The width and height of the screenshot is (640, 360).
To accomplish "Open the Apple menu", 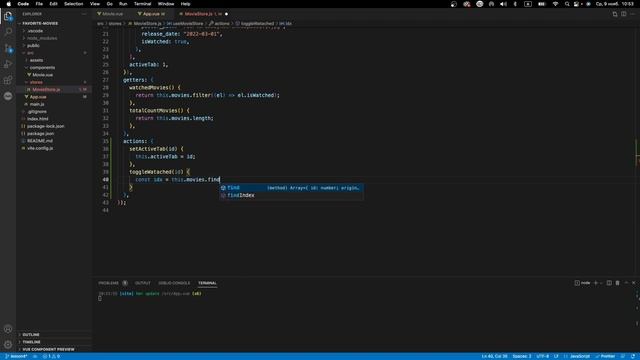I will [x=8, y=4].
